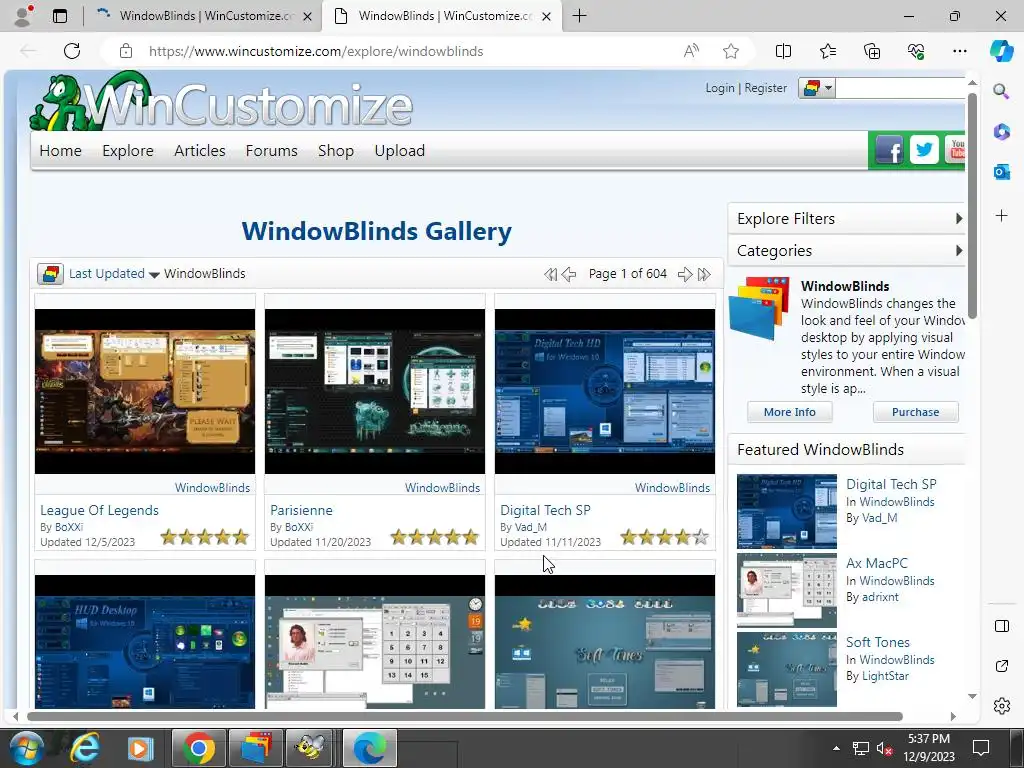
Task: Open the Parisienne preview thumbnail
Action: [x=375, y=391]
